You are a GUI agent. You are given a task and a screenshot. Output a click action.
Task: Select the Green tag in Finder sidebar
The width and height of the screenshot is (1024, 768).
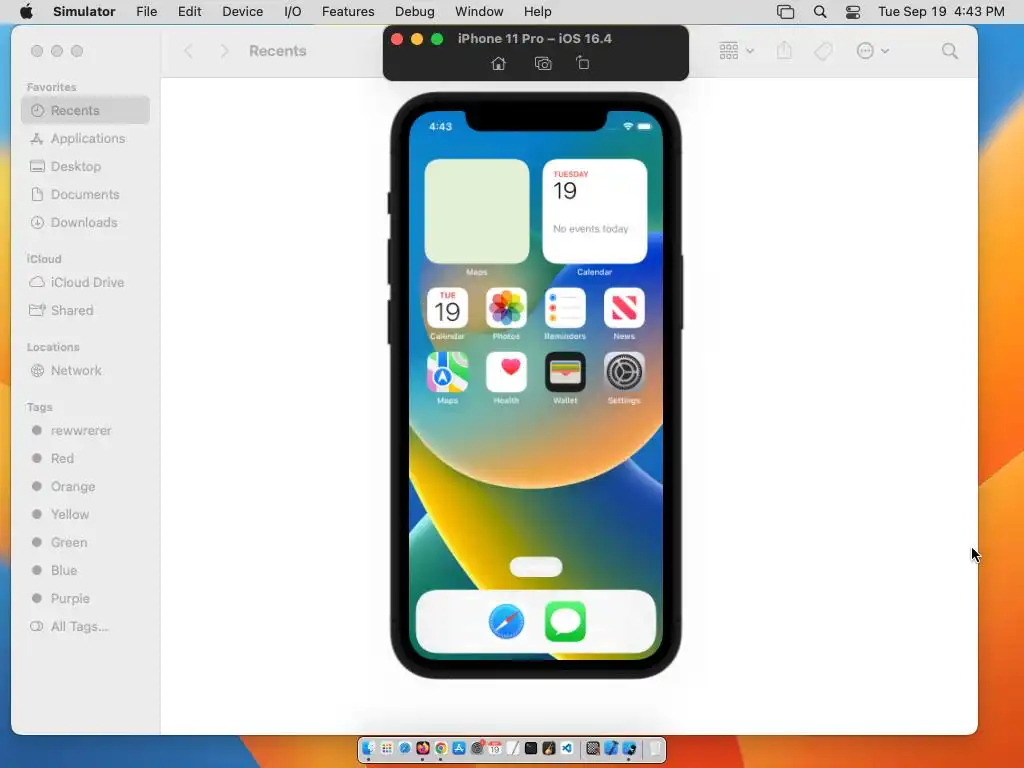coord(85,543)
